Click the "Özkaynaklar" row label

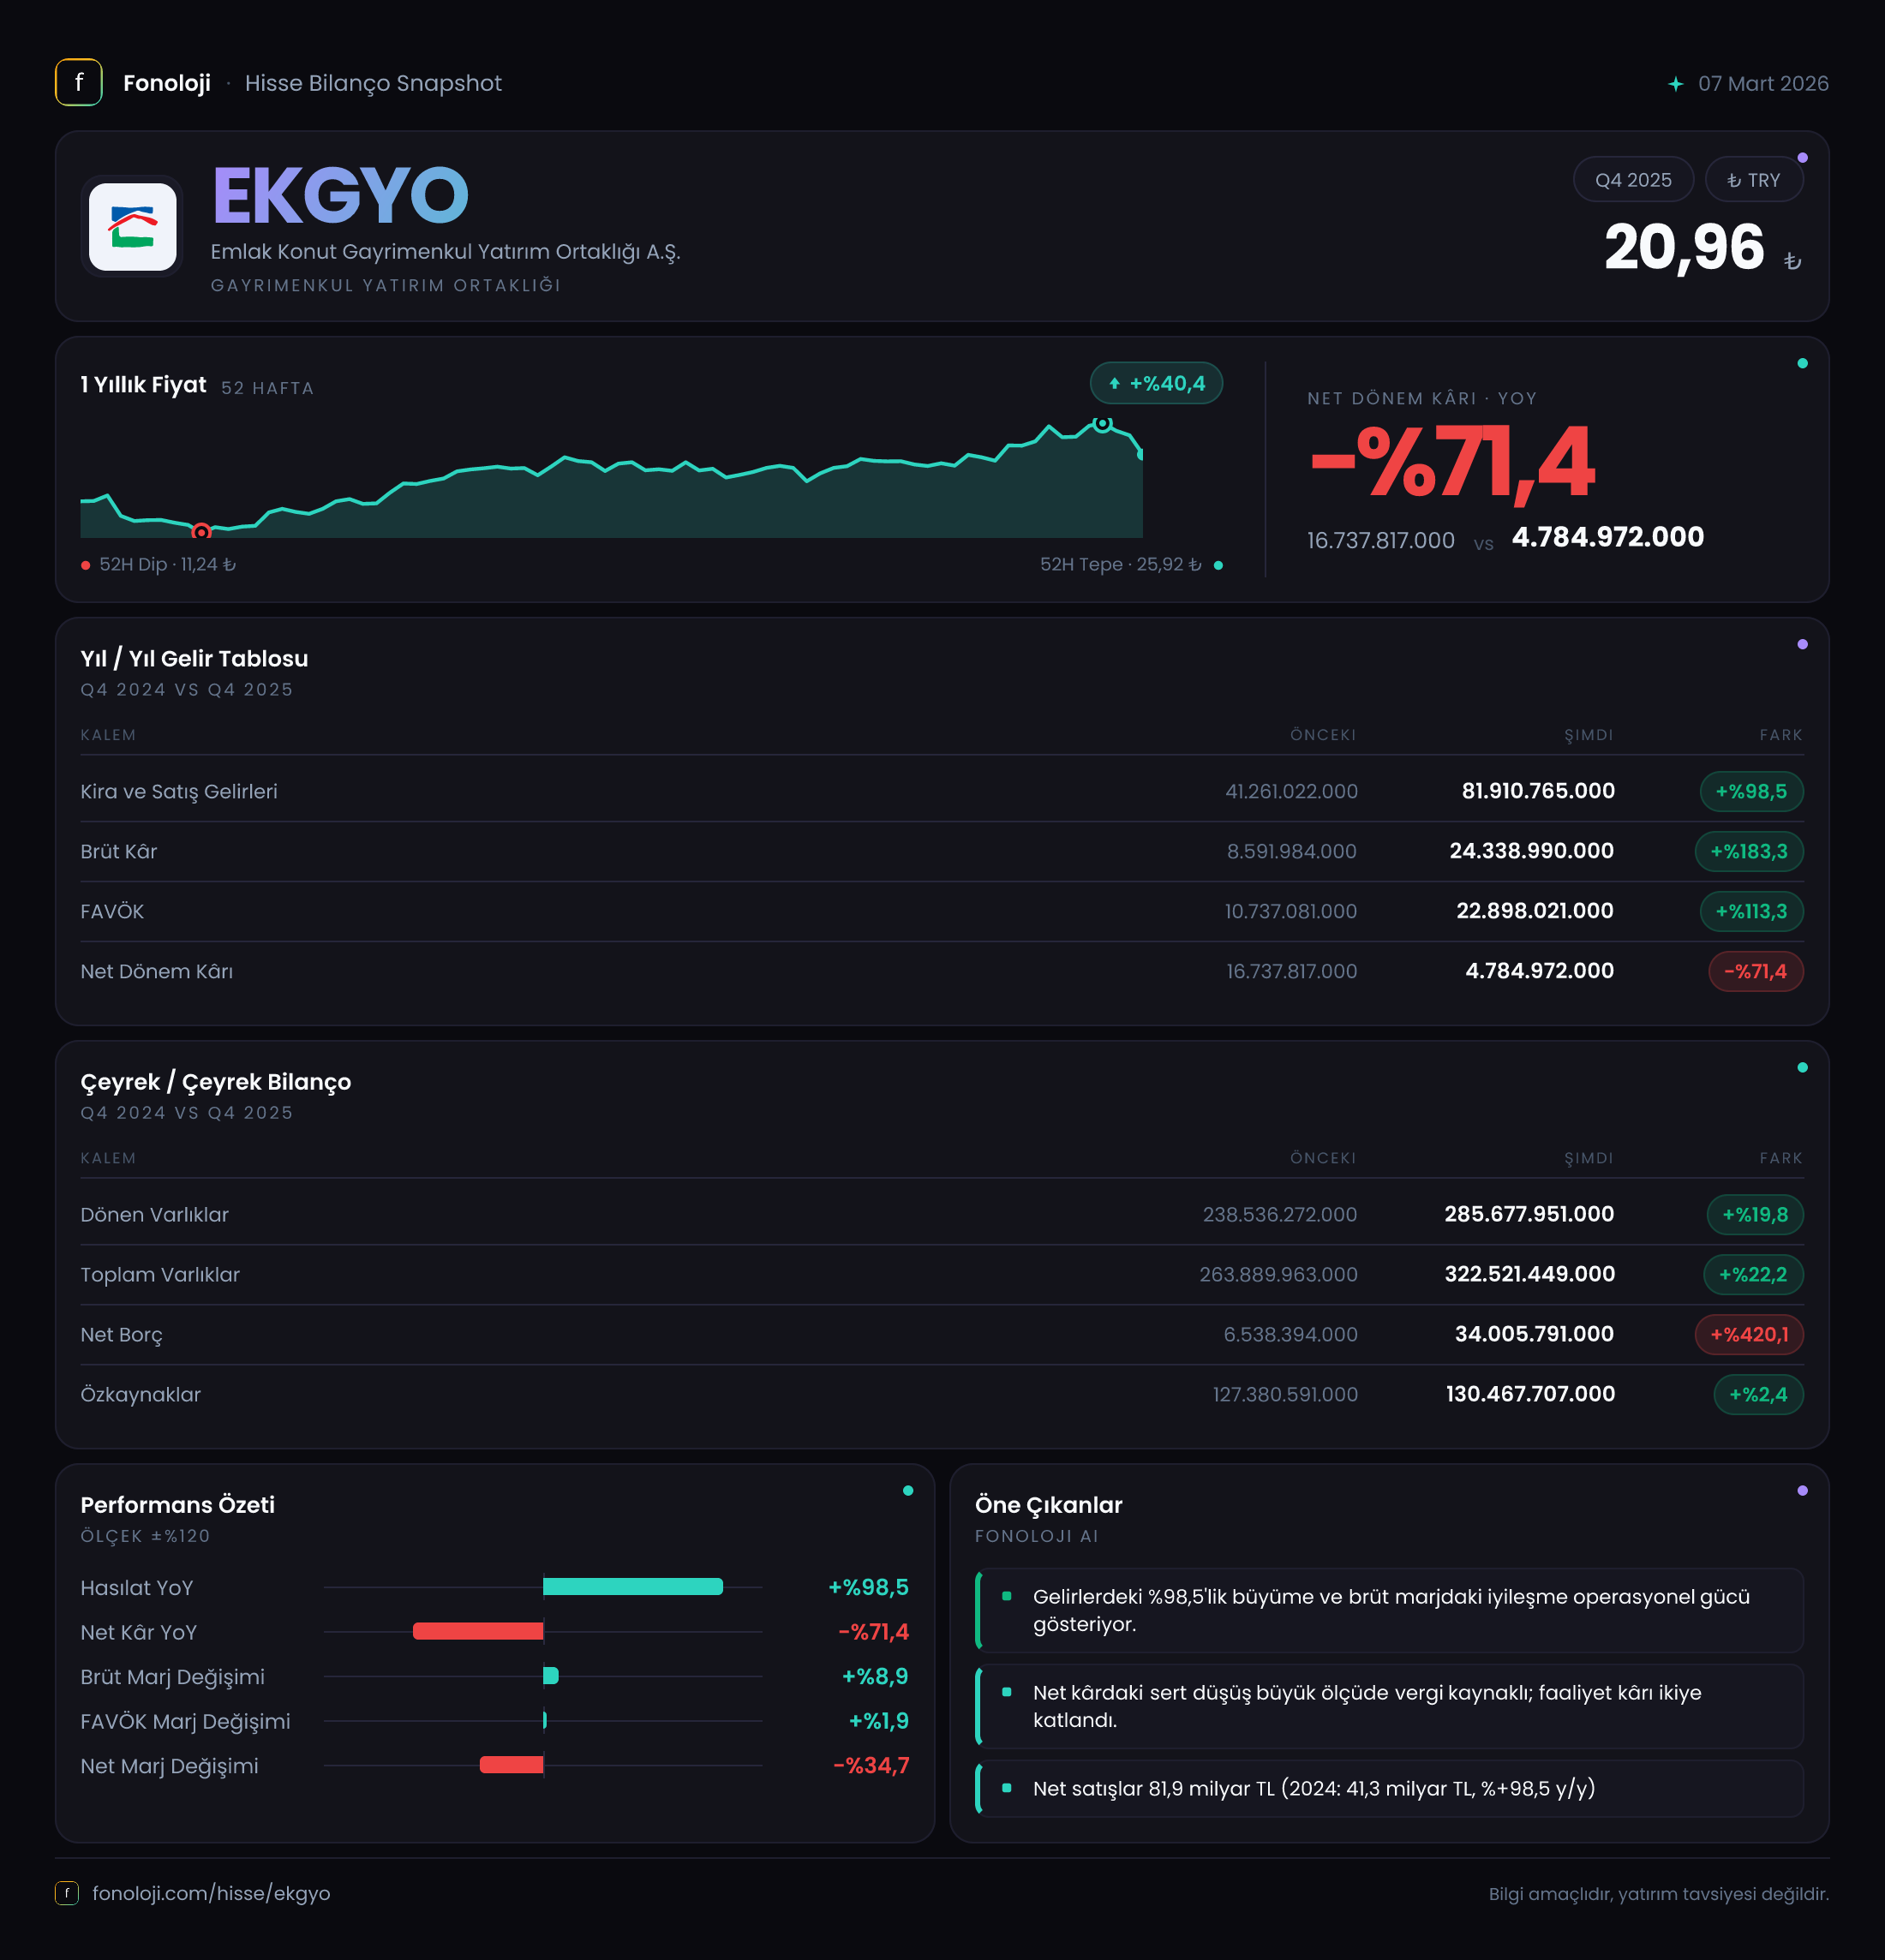[141, 1394]
